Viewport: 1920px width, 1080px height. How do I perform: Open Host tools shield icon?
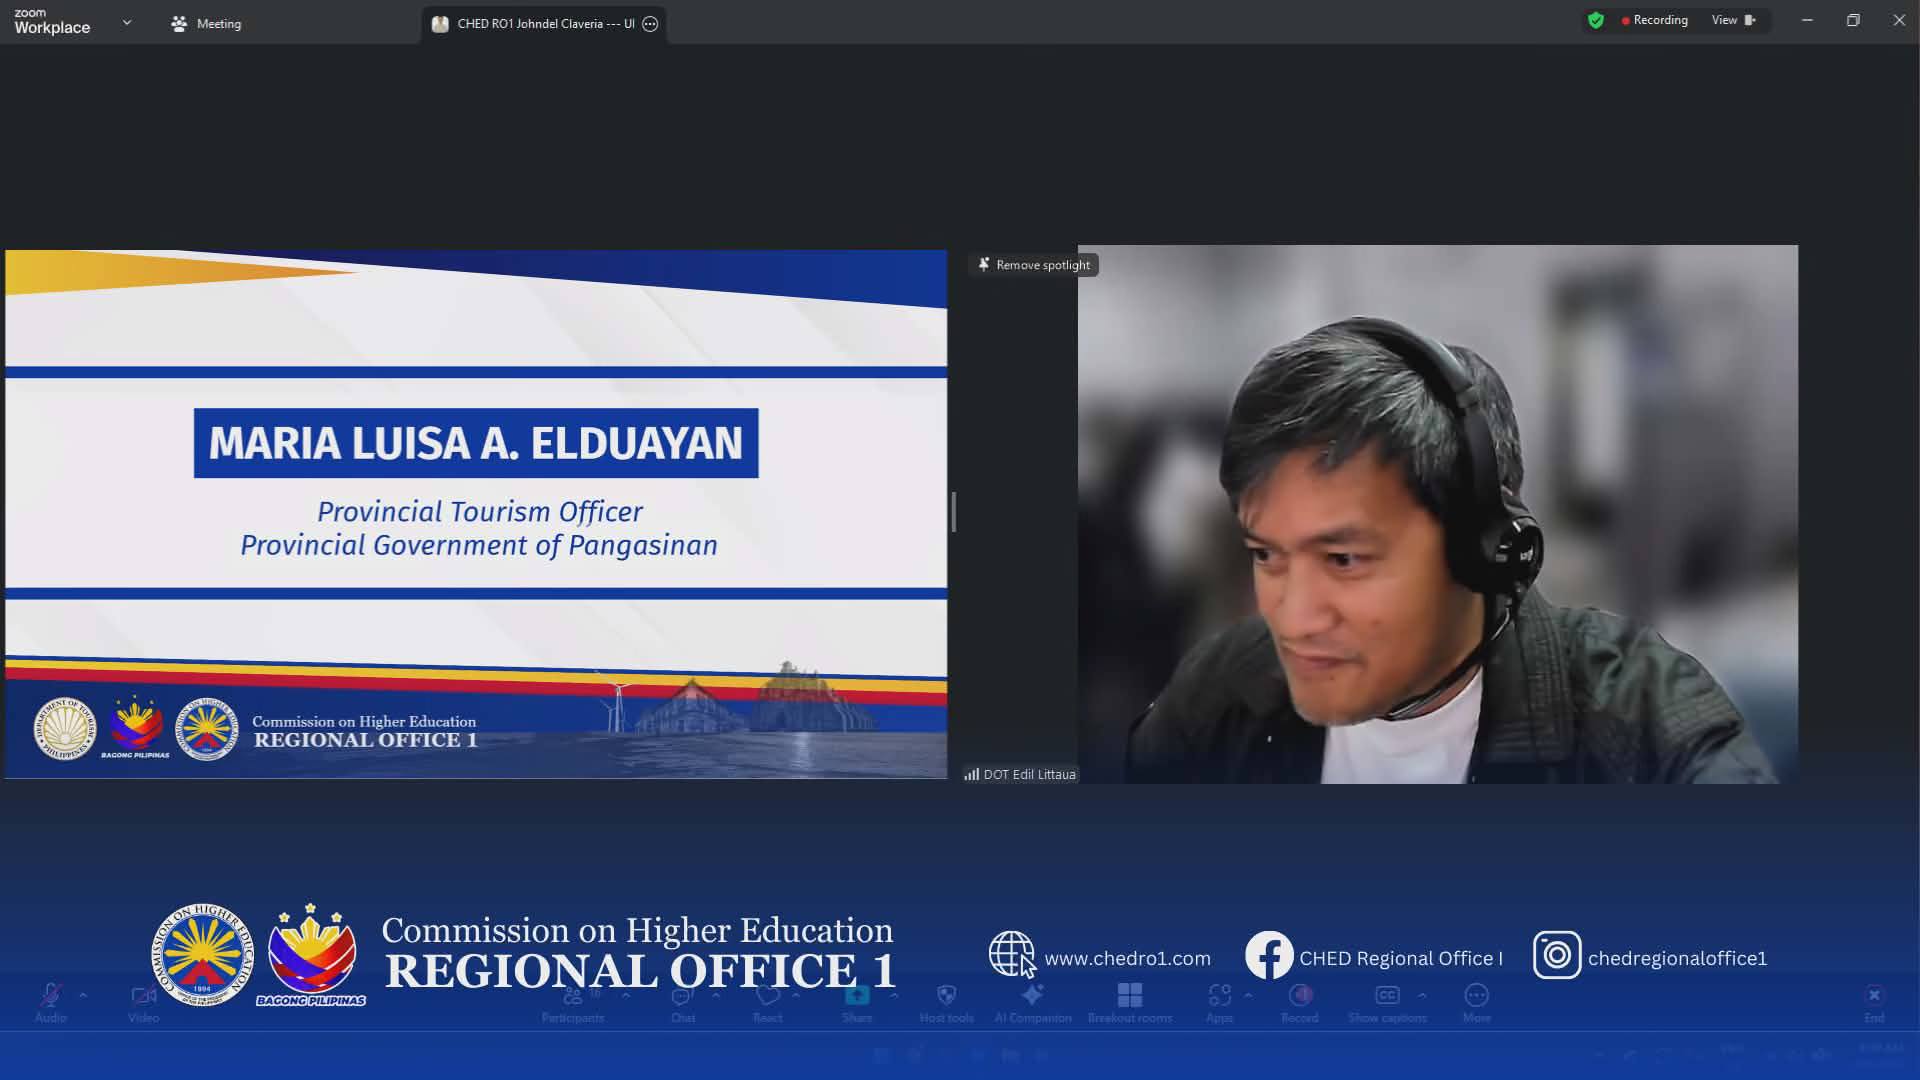946,996
